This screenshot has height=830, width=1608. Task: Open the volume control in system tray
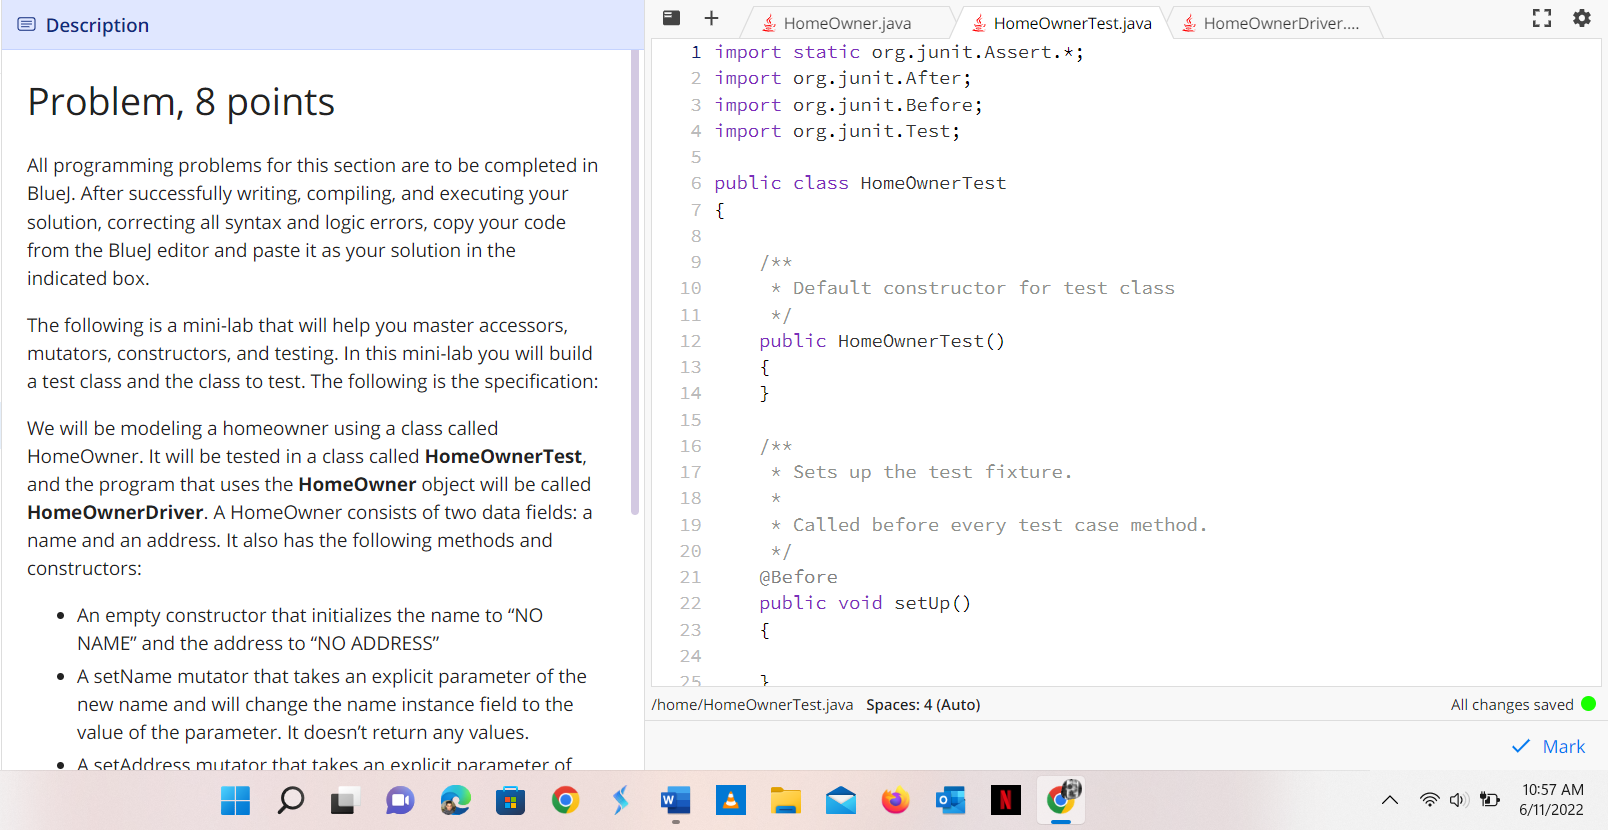click(1459, 800)
